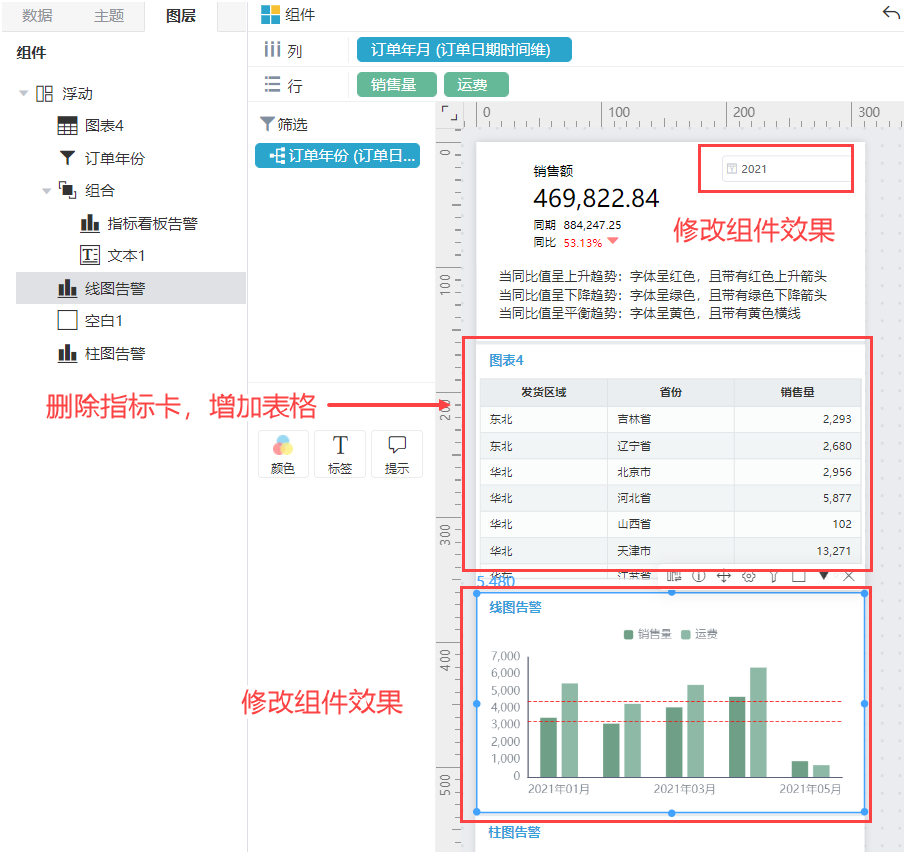Click 销售量 row field pill
The image size is (904, 852).
click(397, 85)
